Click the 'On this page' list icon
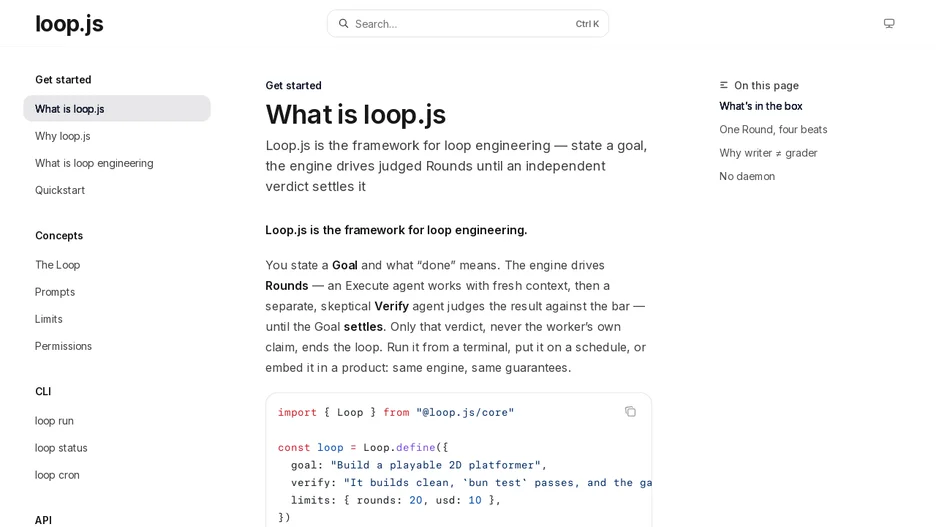This screenshot has height=527, width=936. (x=723, y=85)
